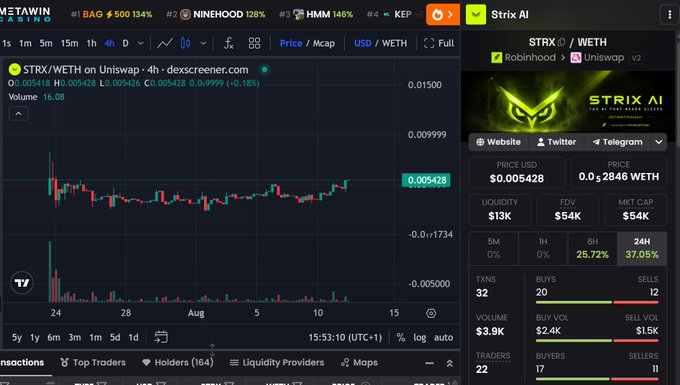Toggle percent scale on chart

[401, 337]
